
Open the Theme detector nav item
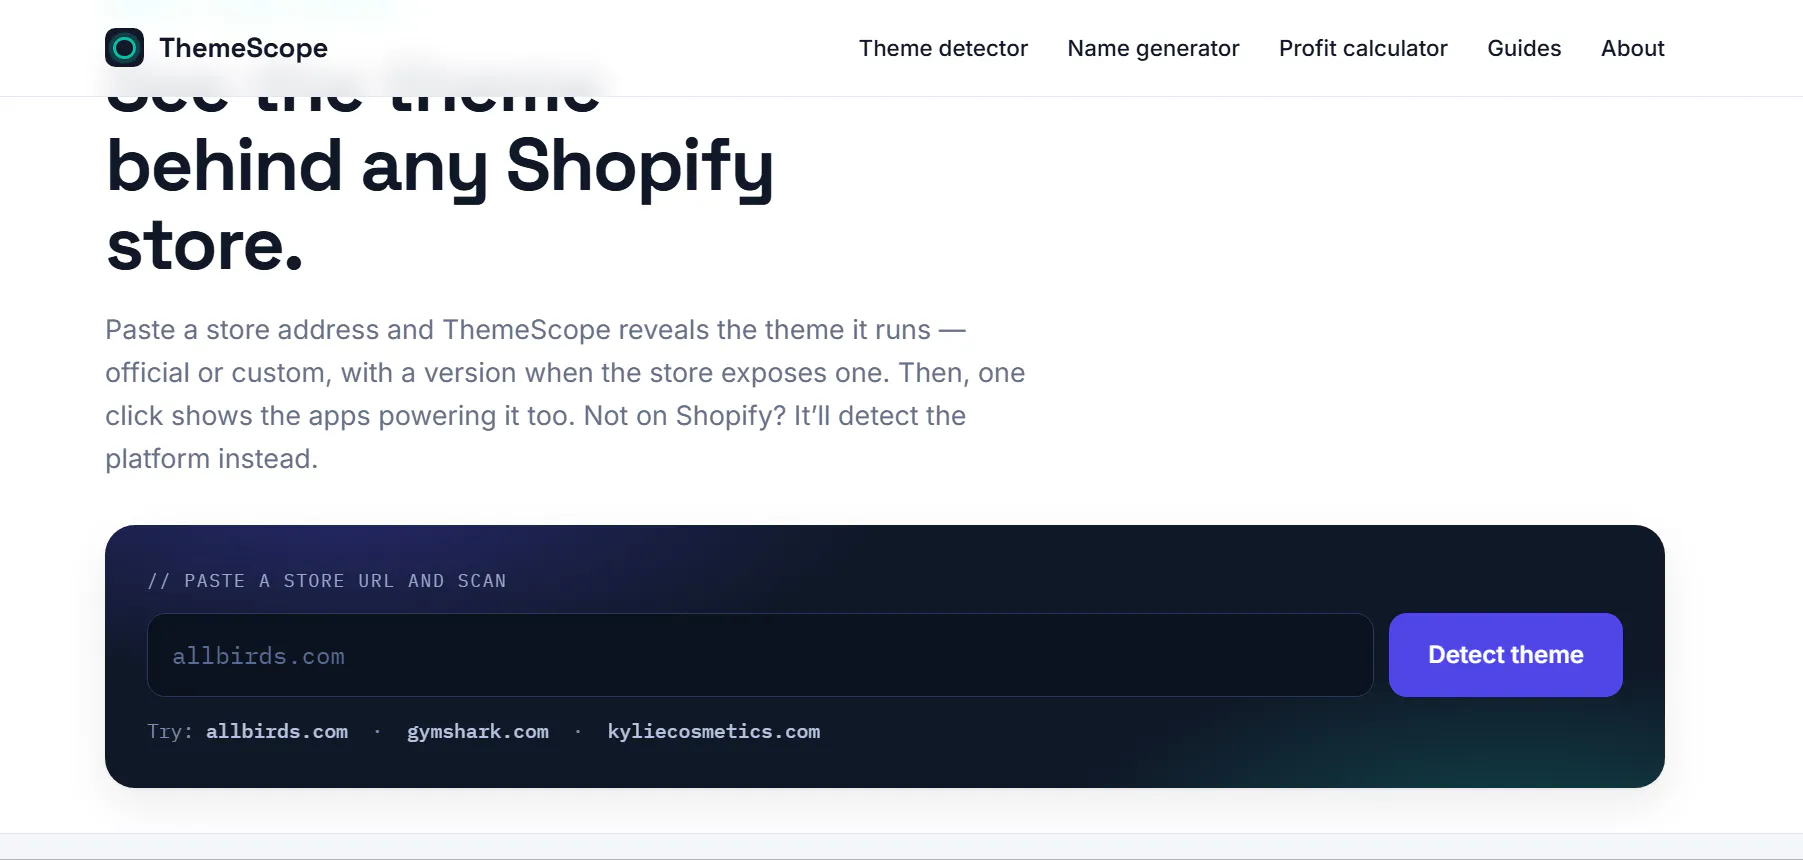tap(943, 48)
